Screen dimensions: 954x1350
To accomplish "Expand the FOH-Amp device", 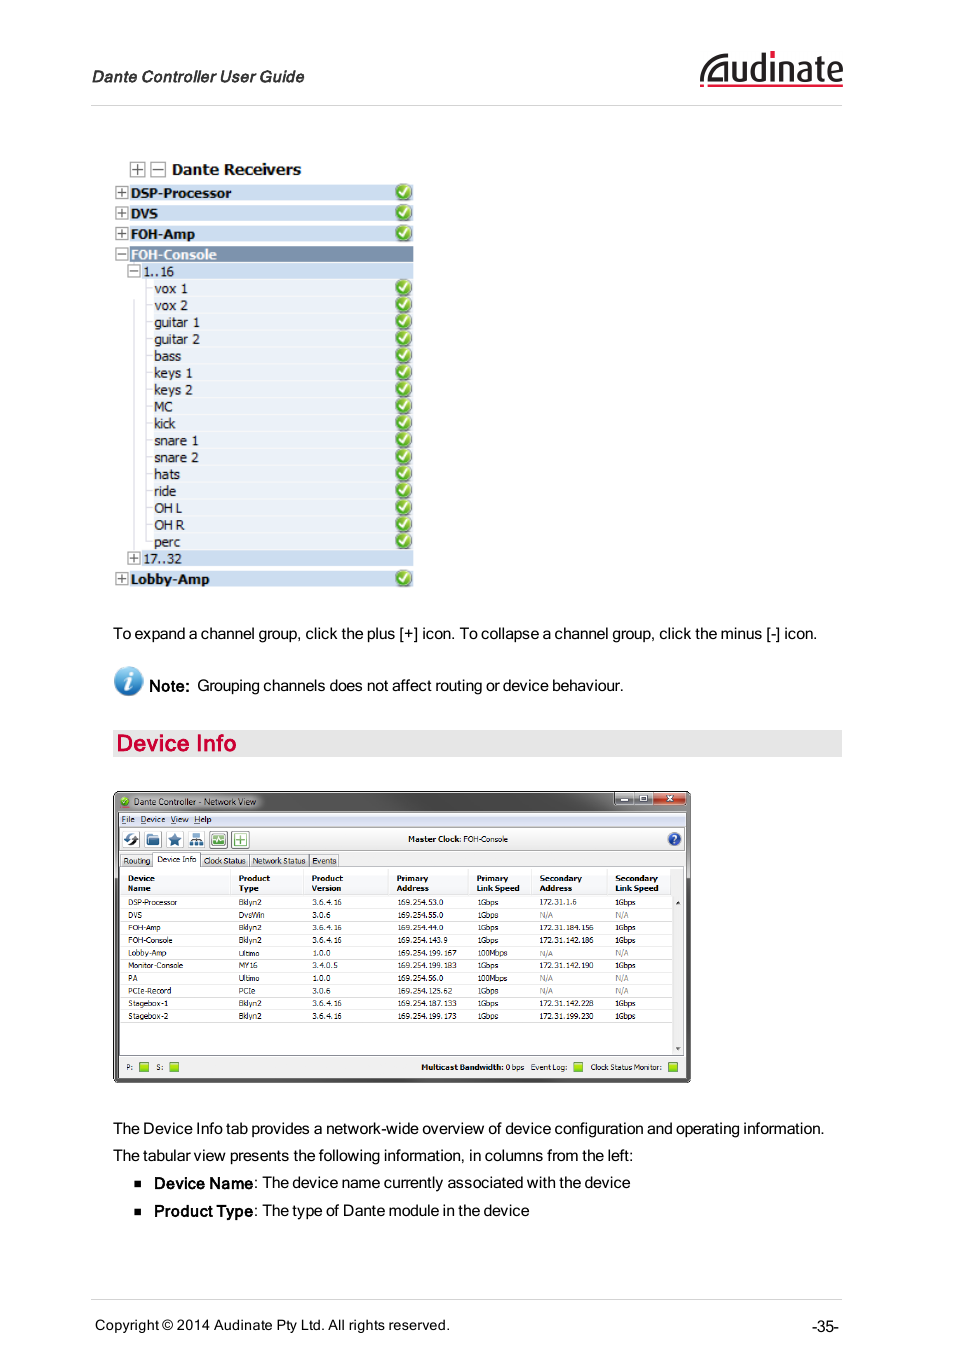I will click(122, 234).
